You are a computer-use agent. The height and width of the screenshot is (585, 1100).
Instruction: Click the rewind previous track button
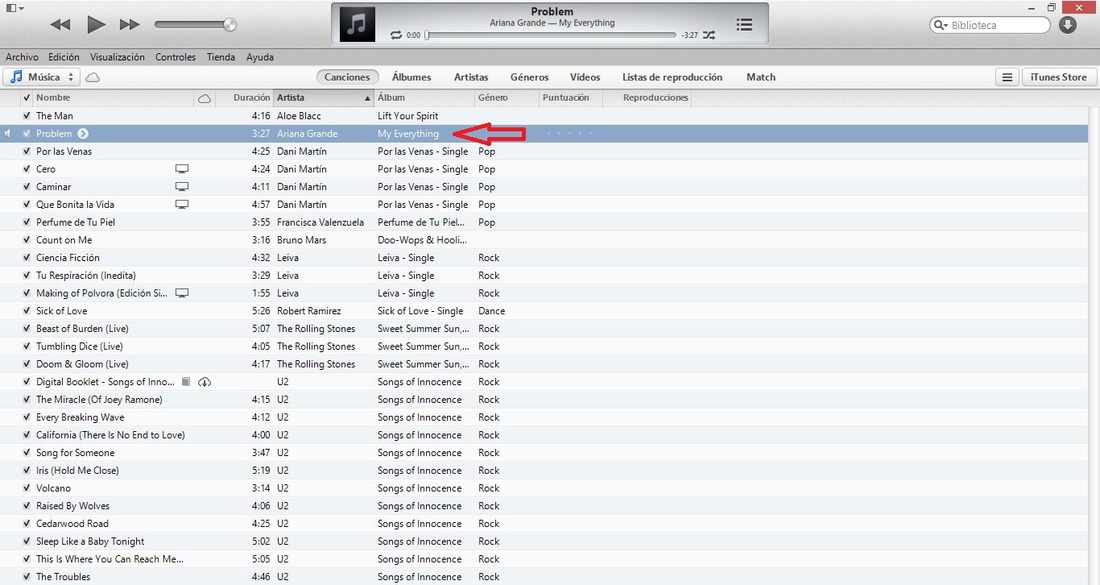(60, 25)
